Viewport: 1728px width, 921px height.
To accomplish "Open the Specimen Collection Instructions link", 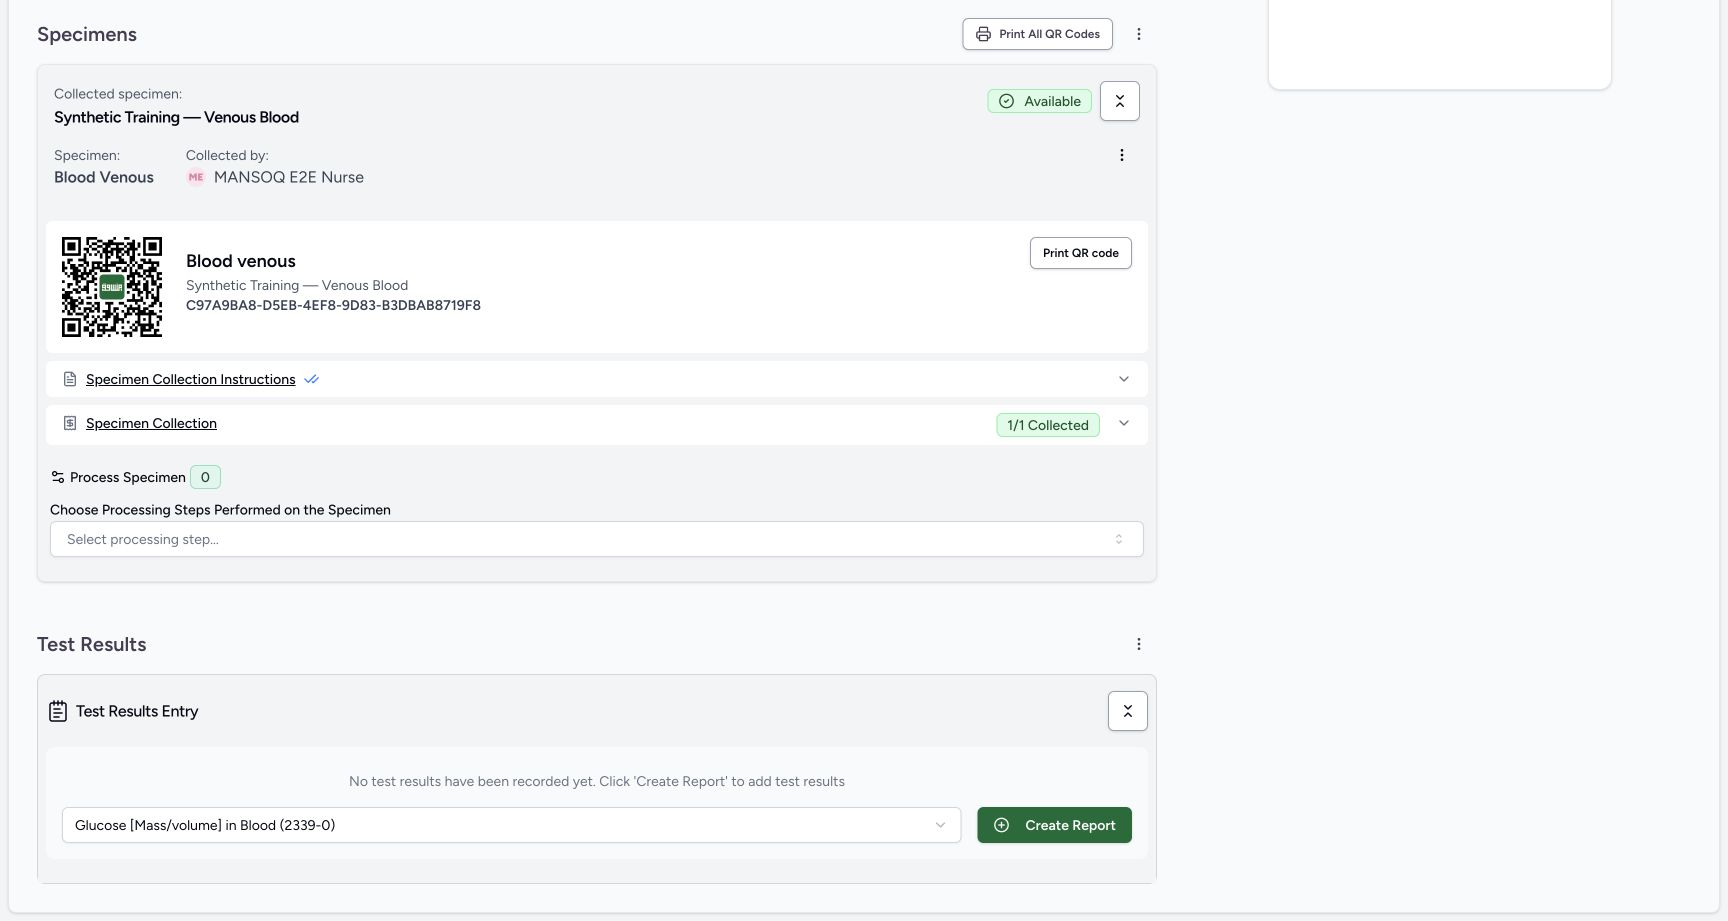I will 191,379.
